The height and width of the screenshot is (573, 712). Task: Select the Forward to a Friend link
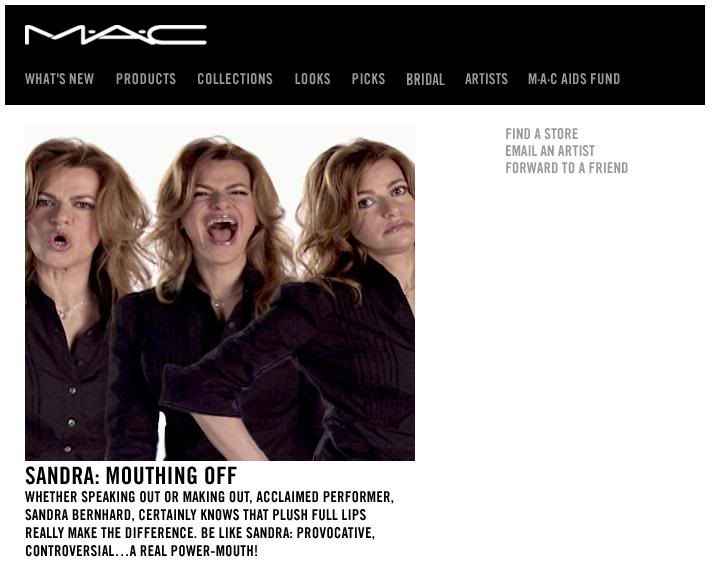tap(567, 168)
